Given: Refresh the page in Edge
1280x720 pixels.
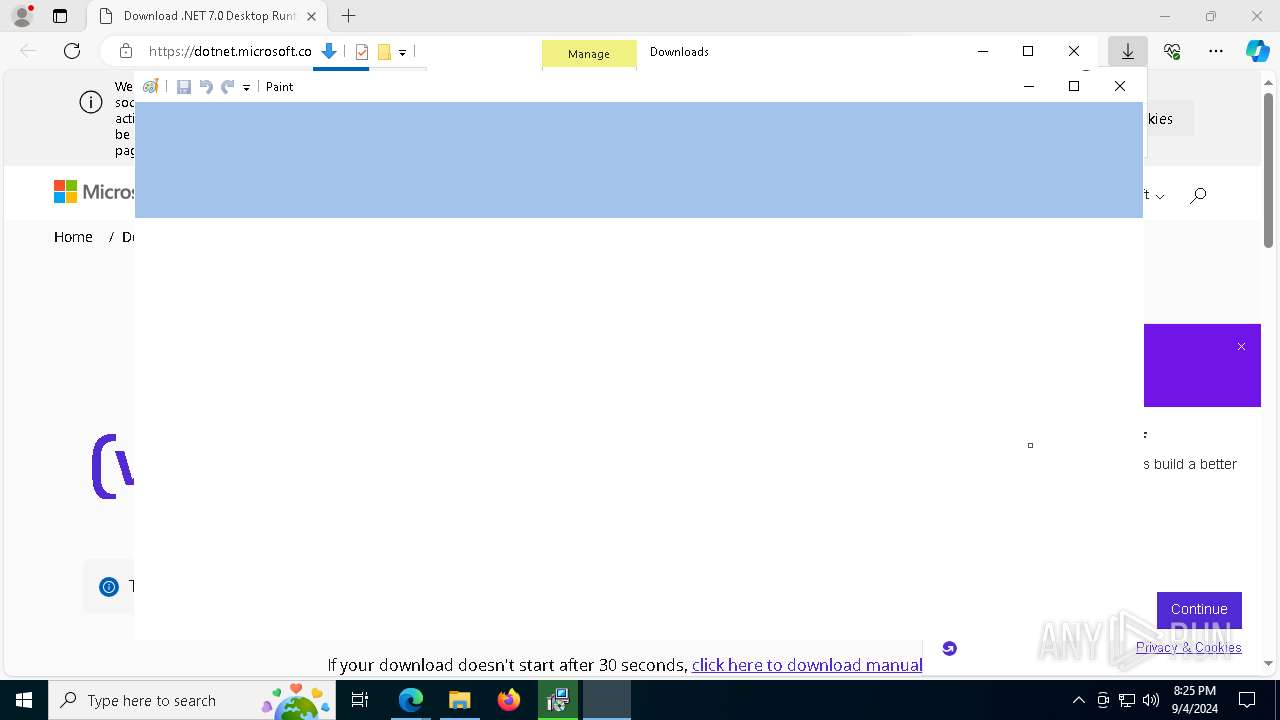Looking at the screenshot, I should pos(72,51).
